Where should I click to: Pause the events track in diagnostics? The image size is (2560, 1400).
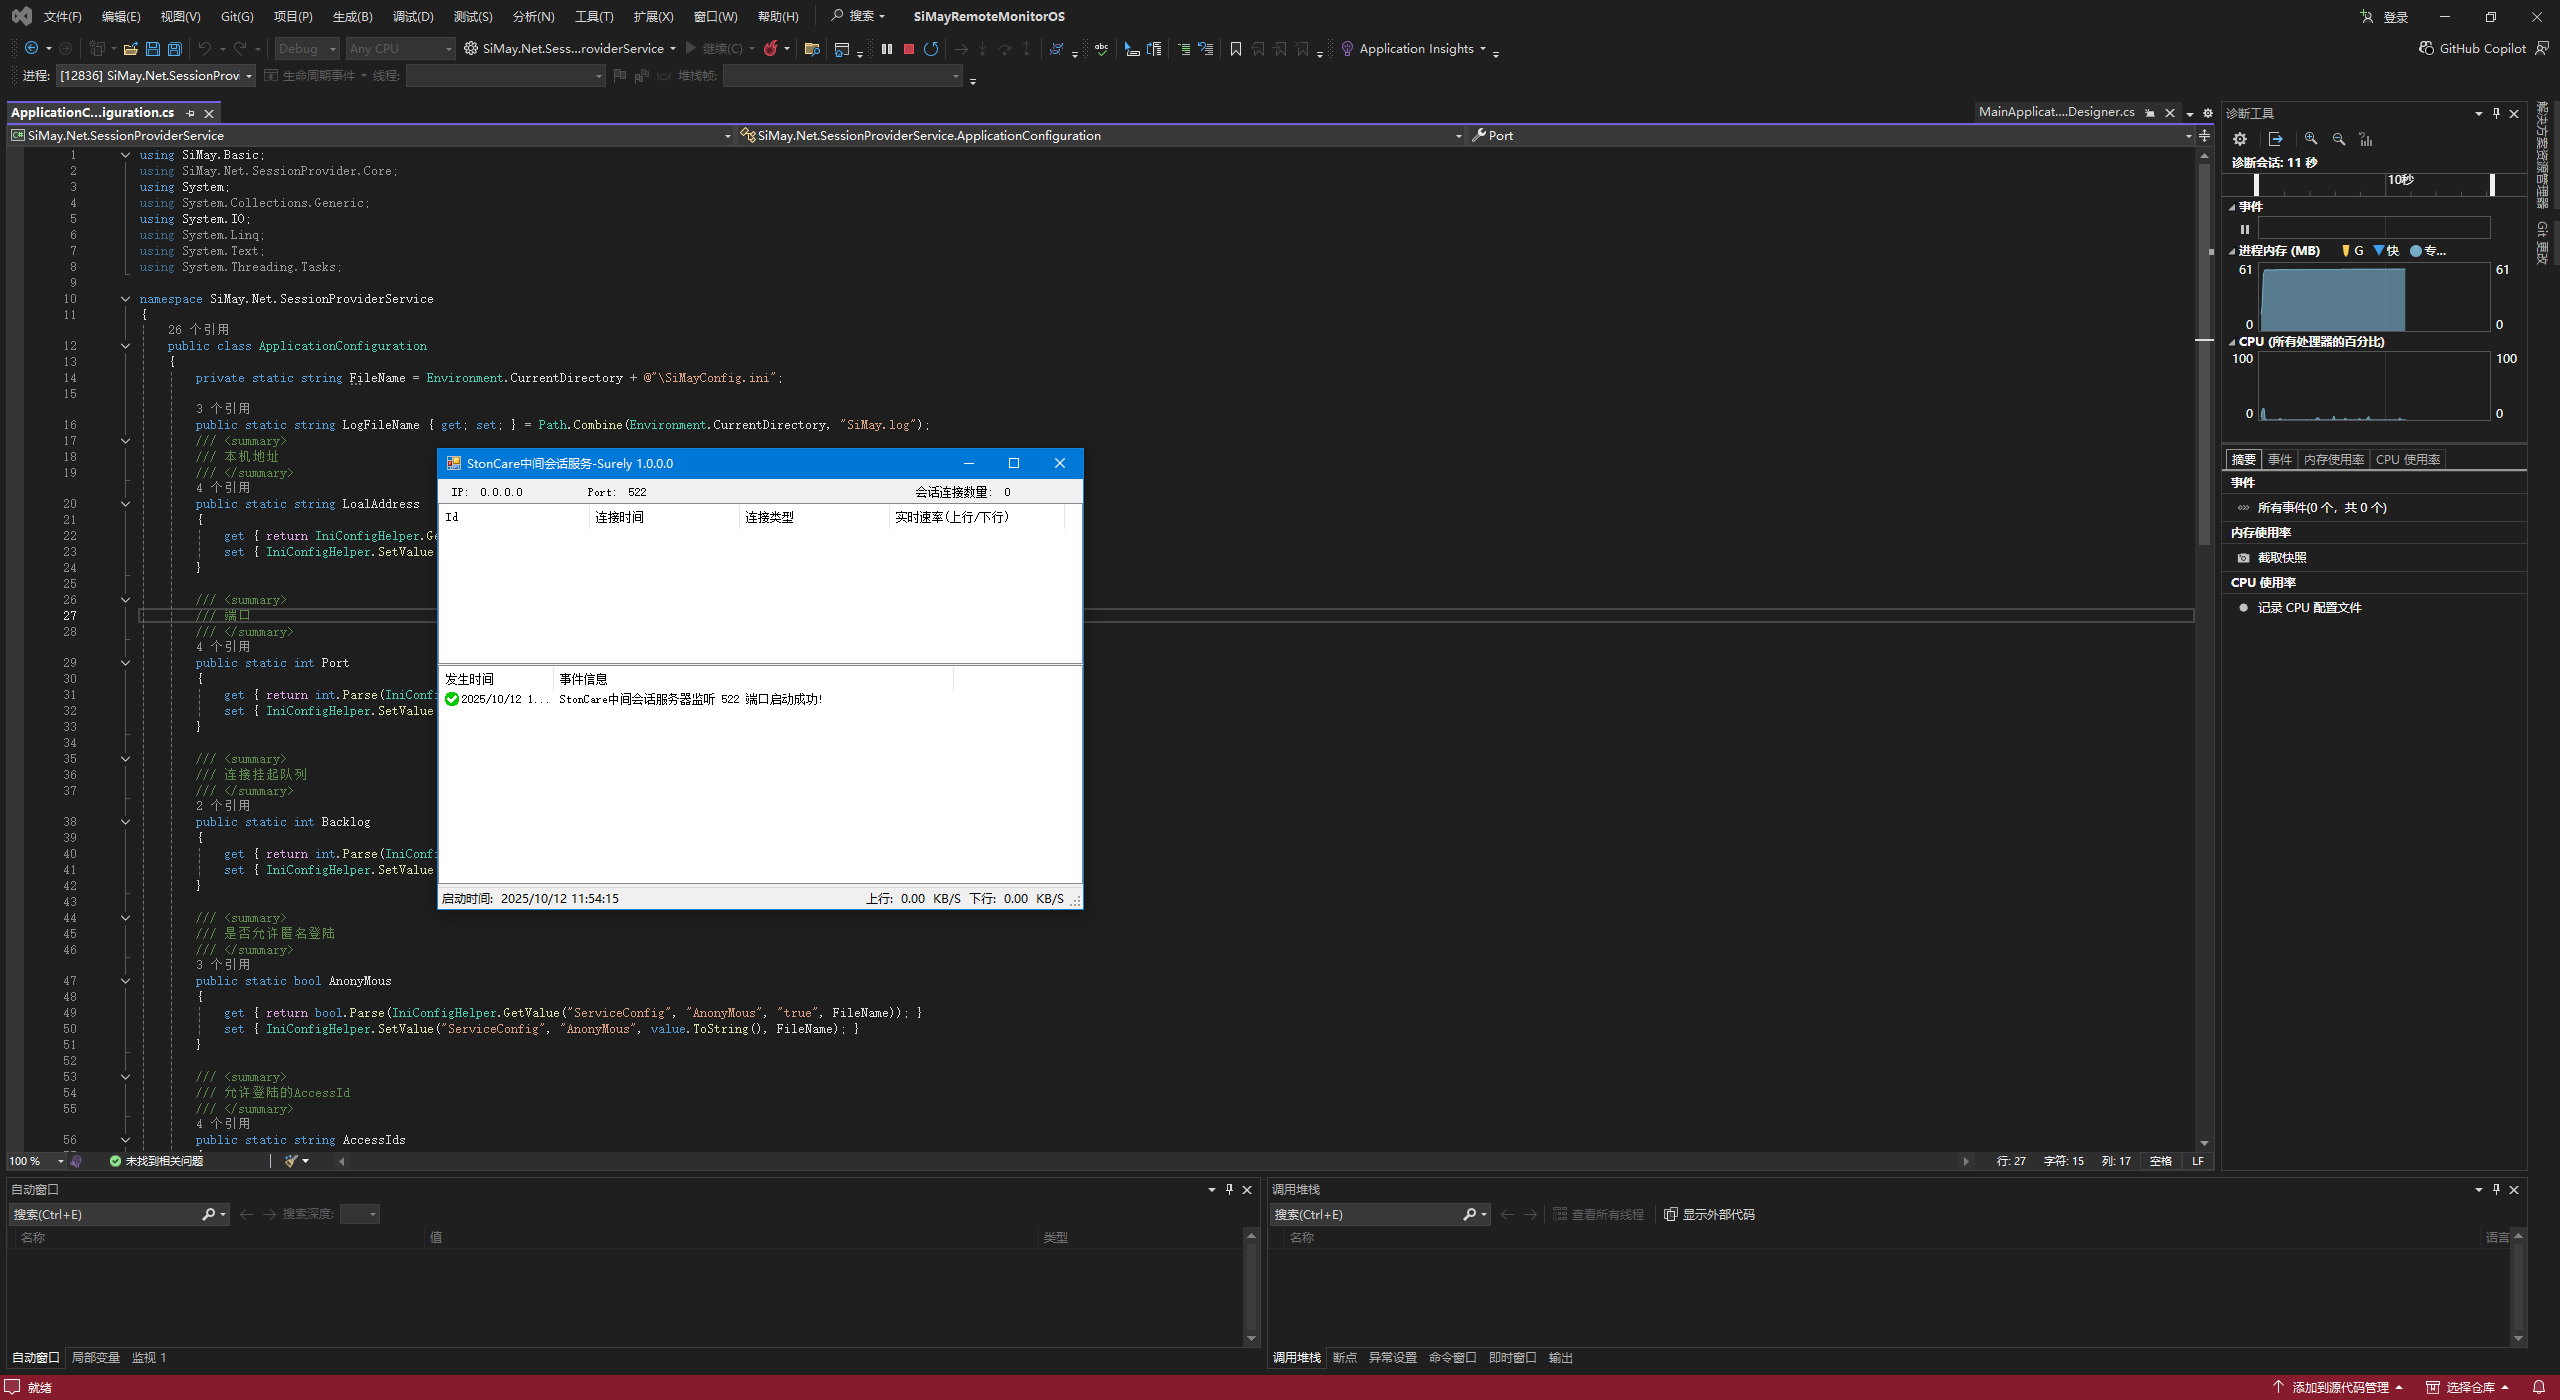2244,229
